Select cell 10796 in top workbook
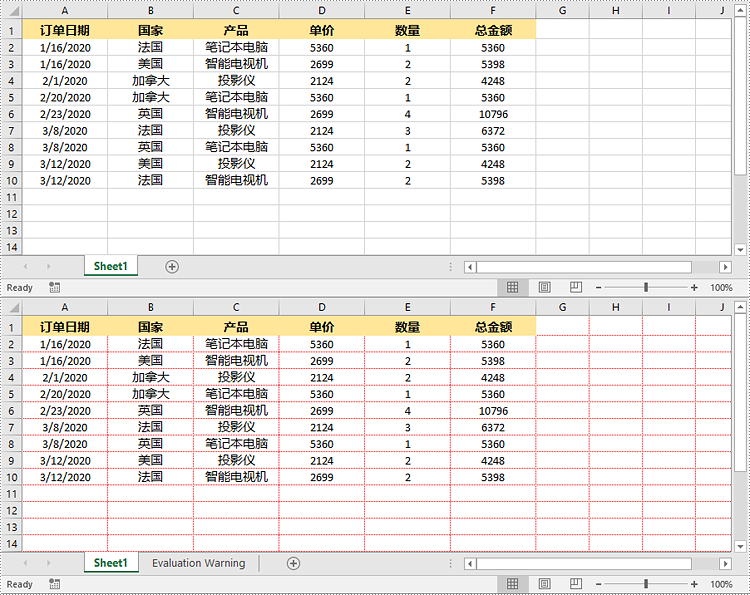Viewport: 750px width, 595px height. point(493,114)
